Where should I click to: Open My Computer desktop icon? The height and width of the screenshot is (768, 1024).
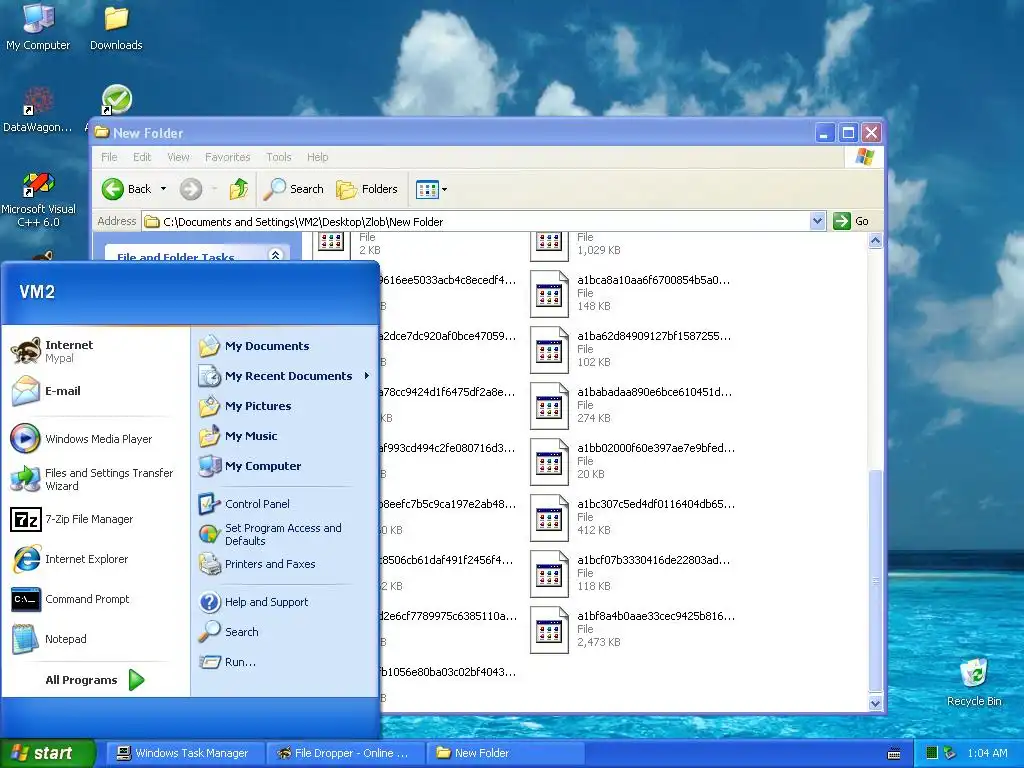pyautogui.click(x=38, y=27)
